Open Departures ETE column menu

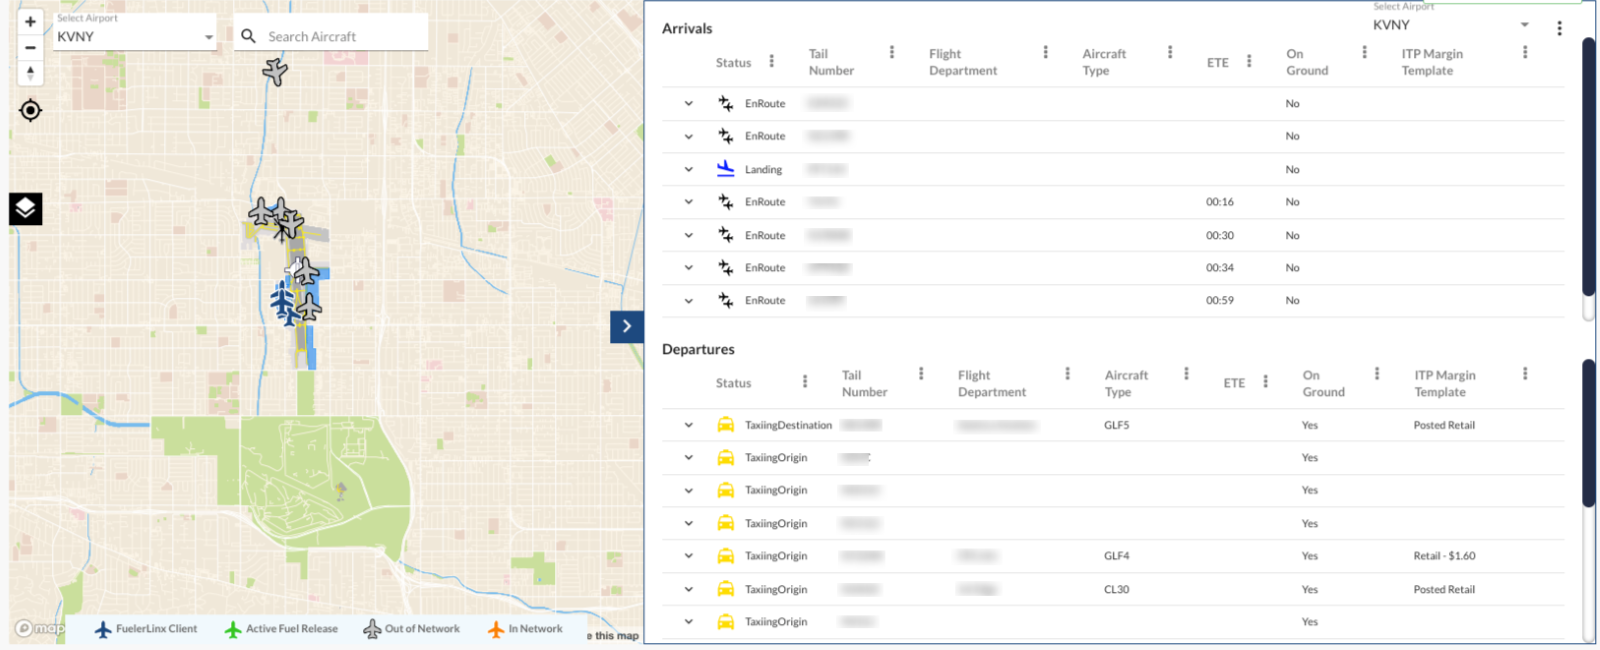[x=1265, y=381]
